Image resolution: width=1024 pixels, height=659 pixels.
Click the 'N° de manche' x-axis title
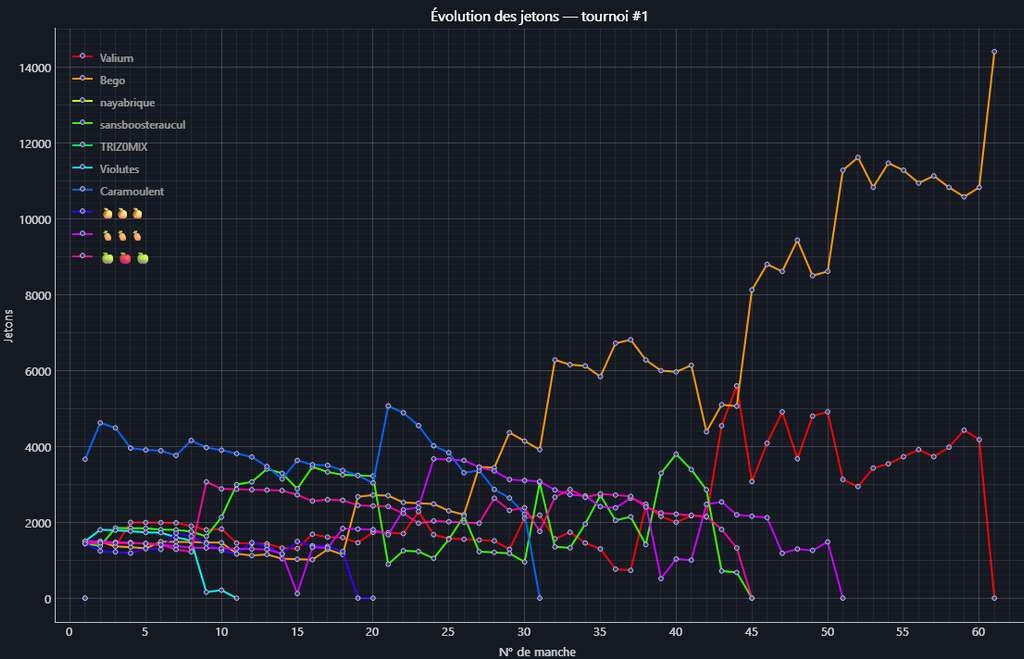click(537, 651)
